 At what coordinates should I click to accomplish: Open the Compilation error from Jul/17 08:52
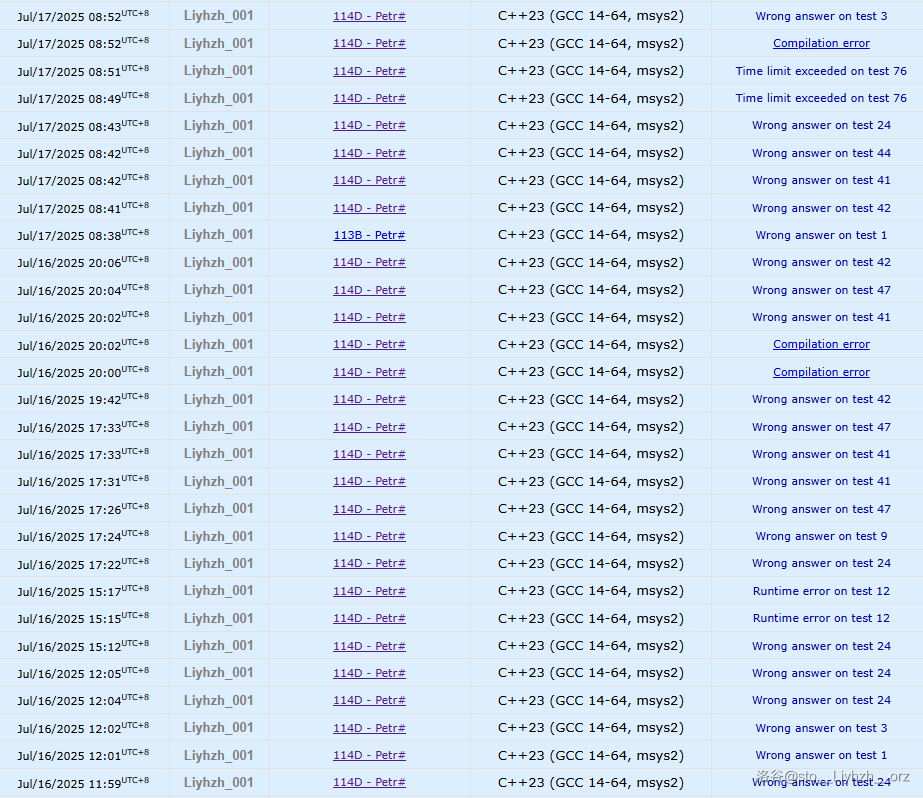pos(821,43)
